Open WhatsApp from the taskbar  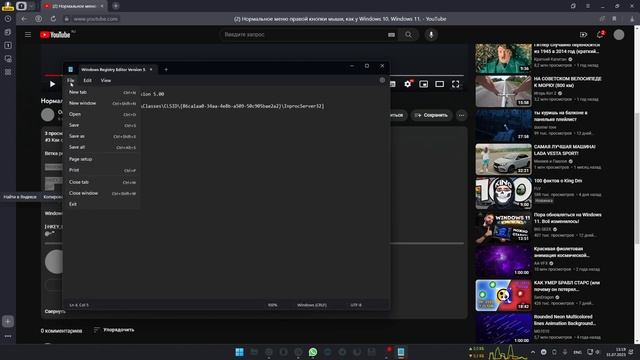(313, 352)
